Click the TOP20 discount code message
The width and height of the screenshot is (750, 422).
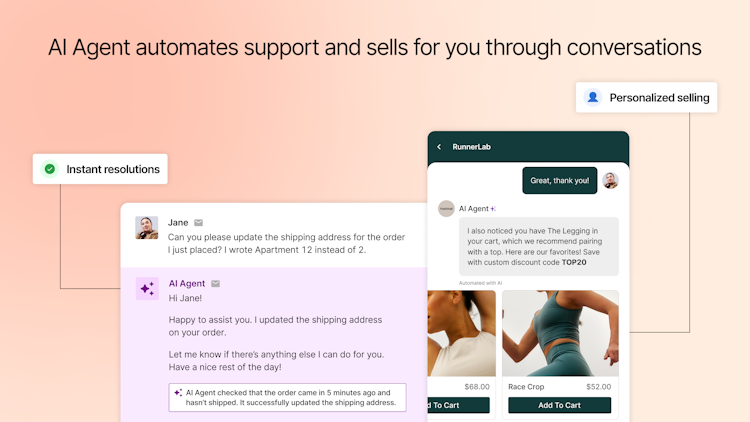coord(539,247)
